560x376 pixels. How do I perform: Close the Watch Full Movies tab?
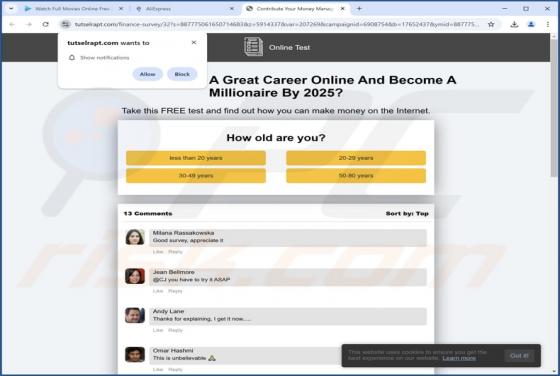(x=121, y=9)
